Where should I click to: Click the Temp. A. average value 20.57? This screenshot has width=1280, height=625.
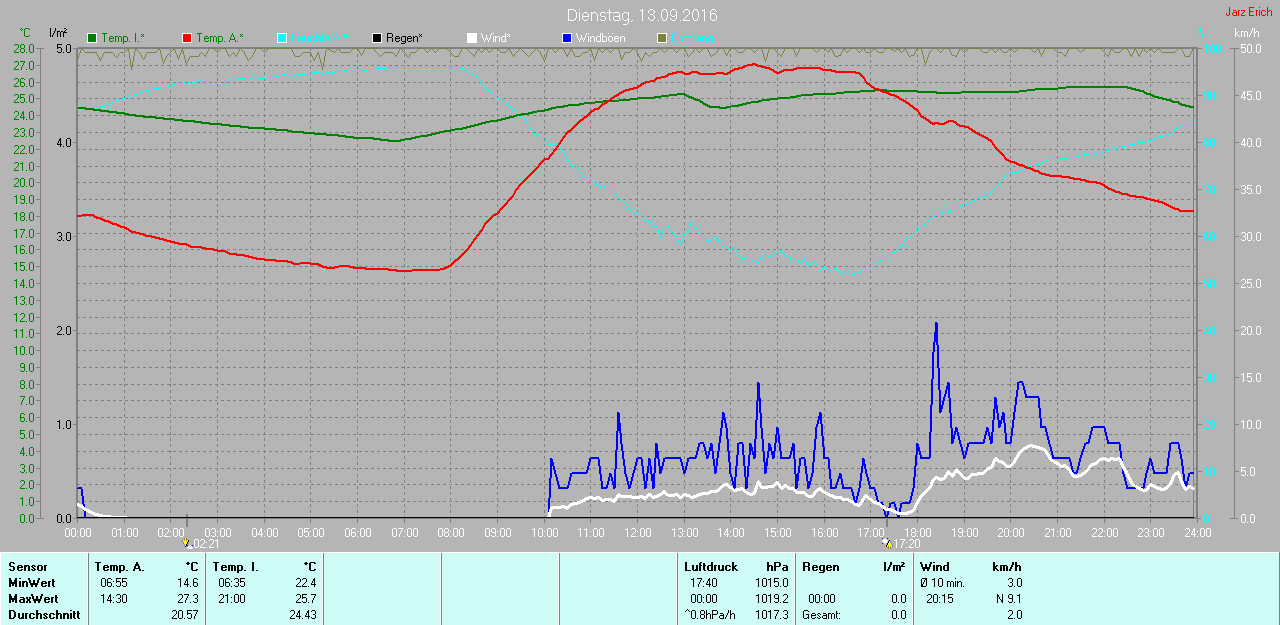[x=184, y=615]
